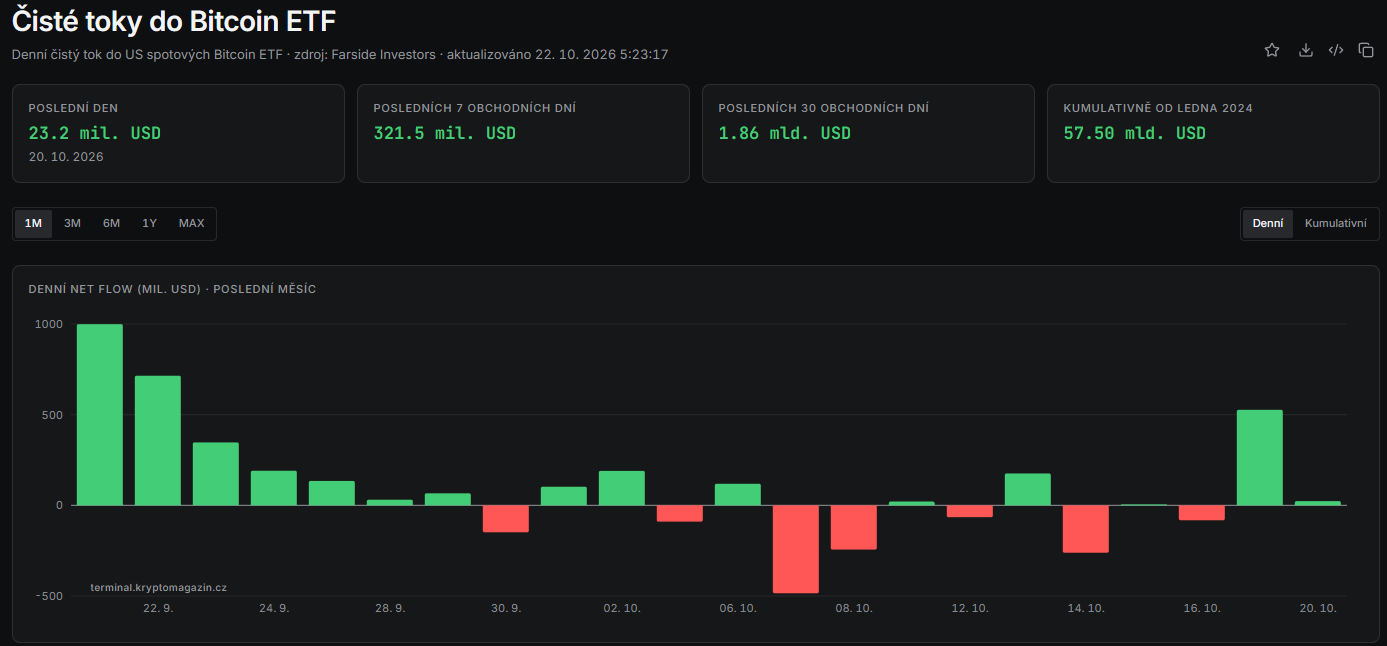Click the red bar above 16. 10.
Image resolution: width=1387 pixels, height=646 pixels.
click(1202, 512)
